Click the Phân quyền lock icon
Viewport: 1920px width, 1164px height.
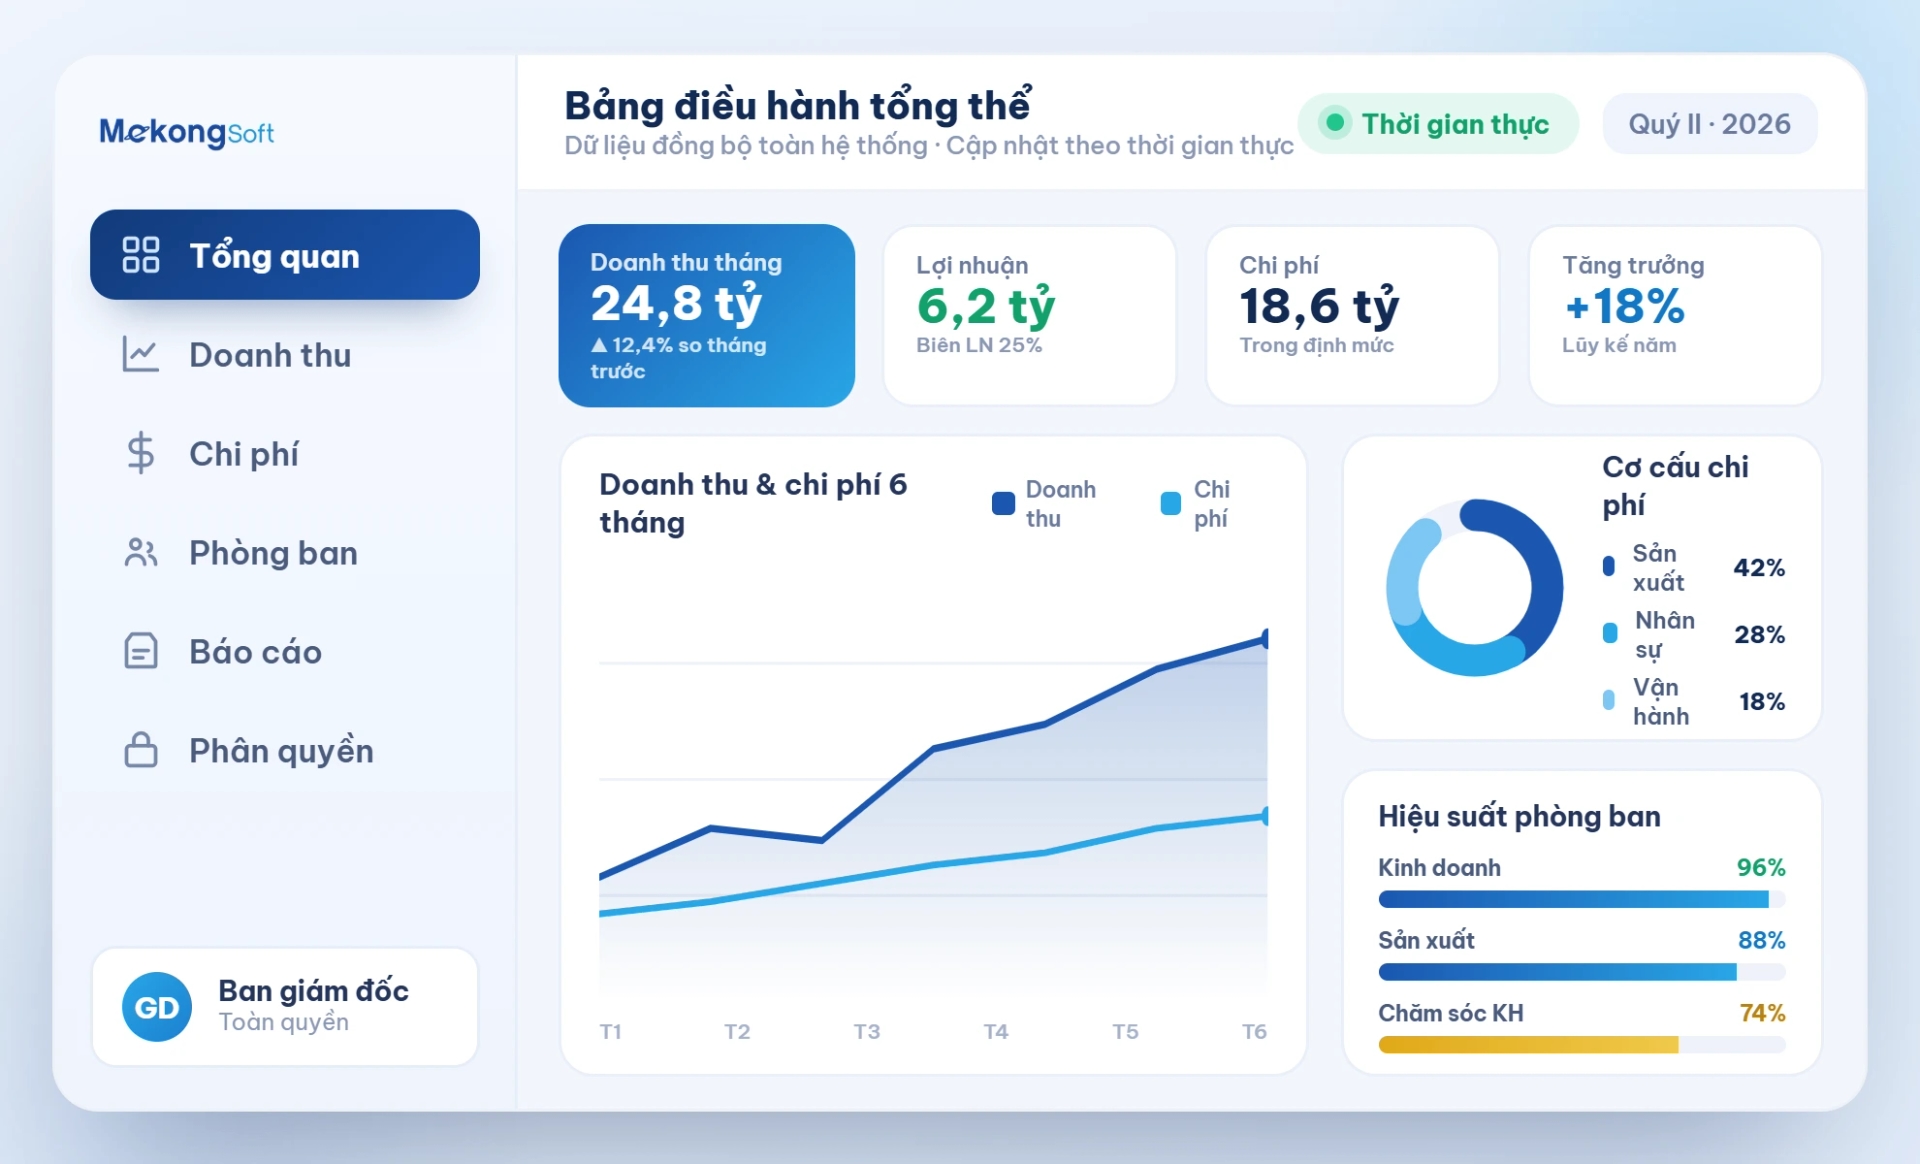pos(140,749)
